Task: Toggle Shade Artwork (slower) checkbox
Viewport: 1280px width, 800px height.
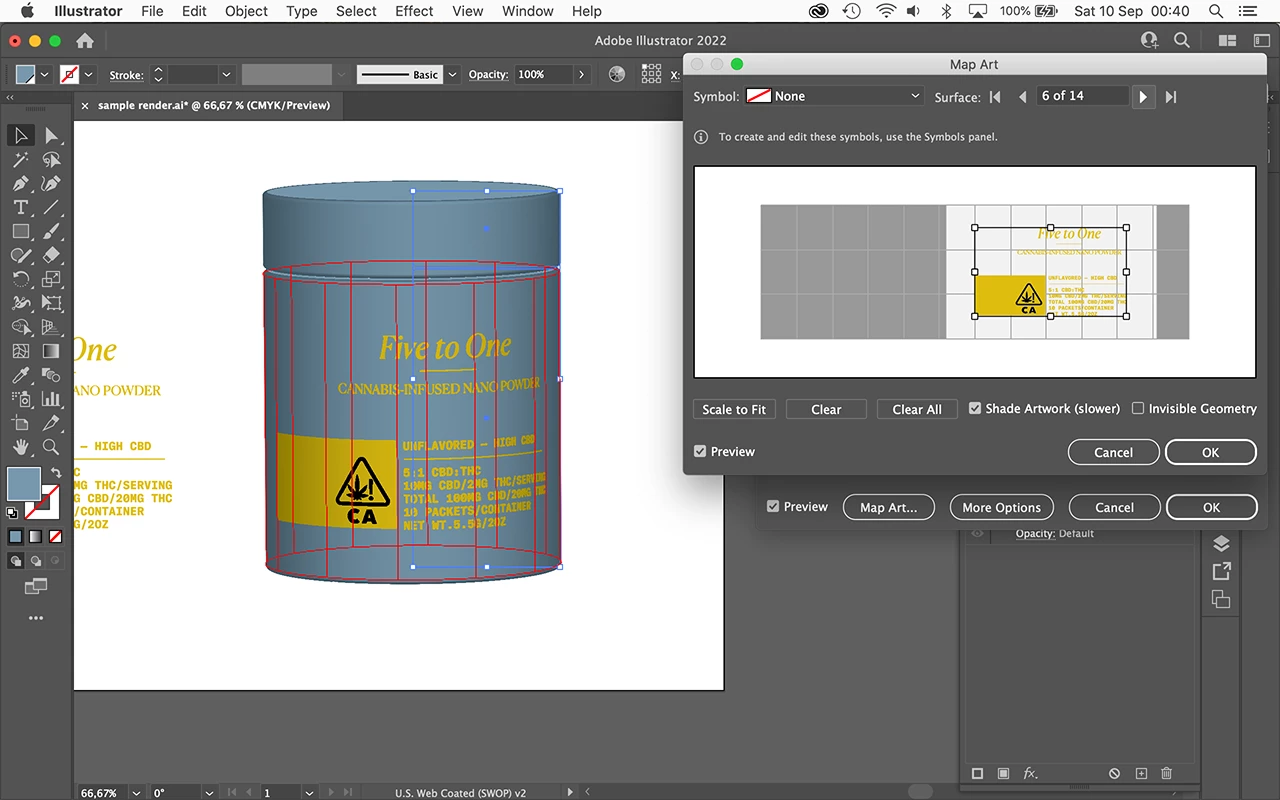Action: tap(975, 409)
